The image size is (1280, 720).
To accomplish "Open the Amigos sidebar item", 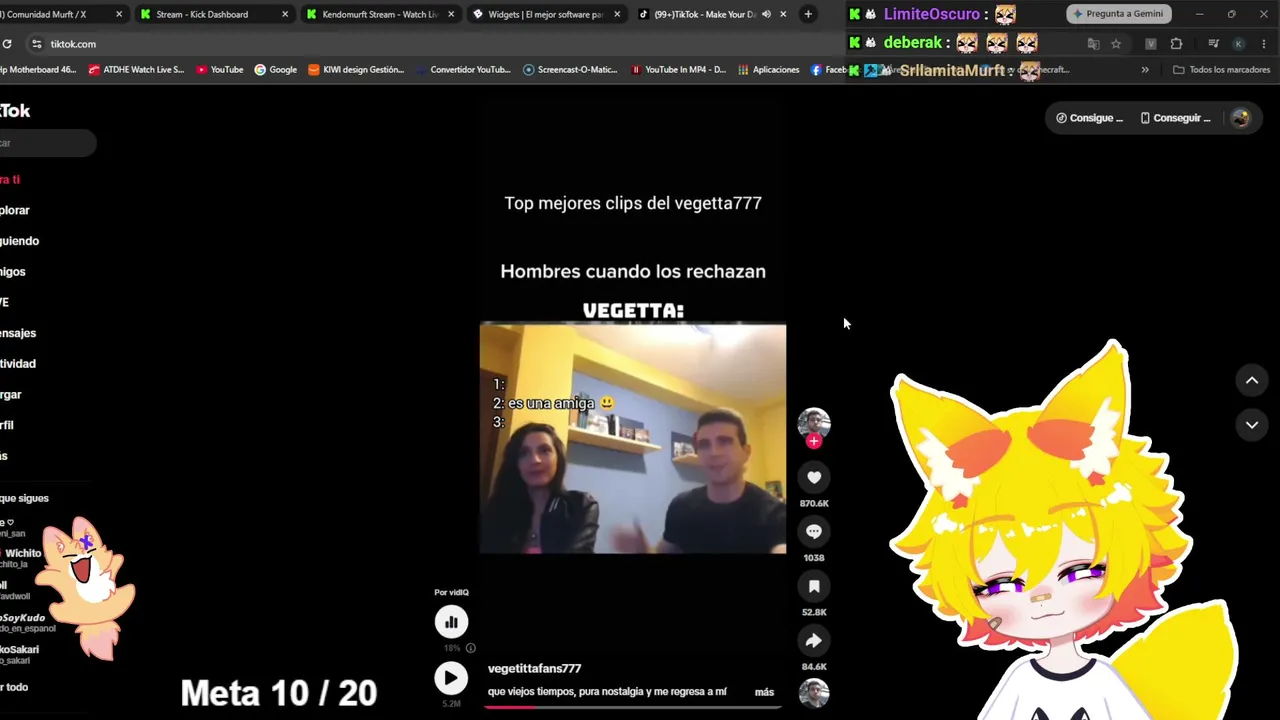I will tap(13, 272).
